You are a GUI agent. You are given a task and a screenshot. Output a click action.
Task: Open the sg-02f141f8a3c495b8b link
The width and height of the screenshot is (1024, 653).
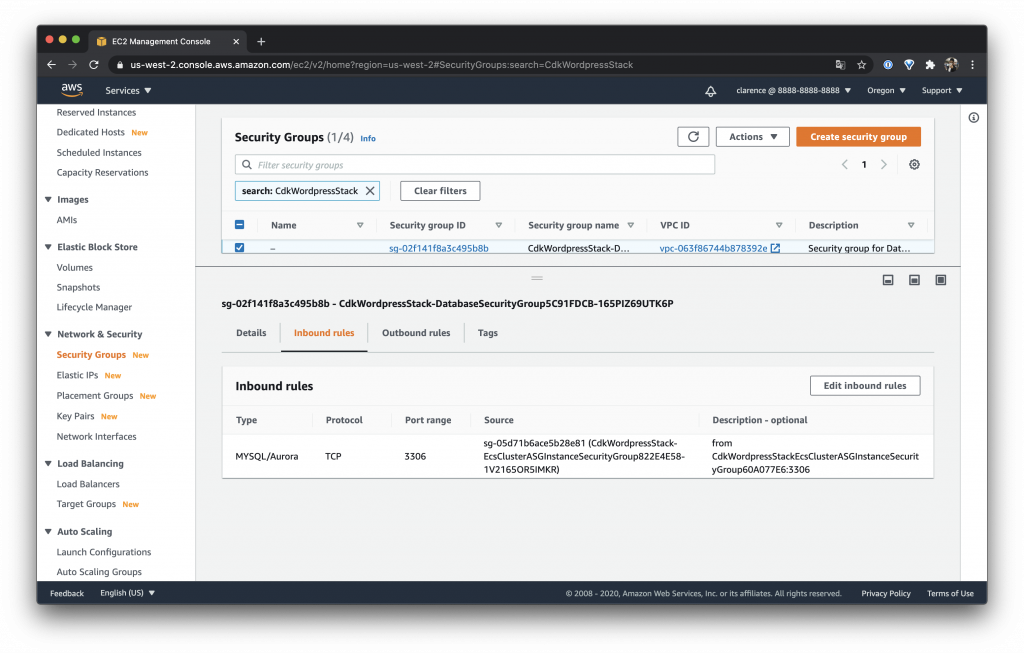[x=438, y=248]
